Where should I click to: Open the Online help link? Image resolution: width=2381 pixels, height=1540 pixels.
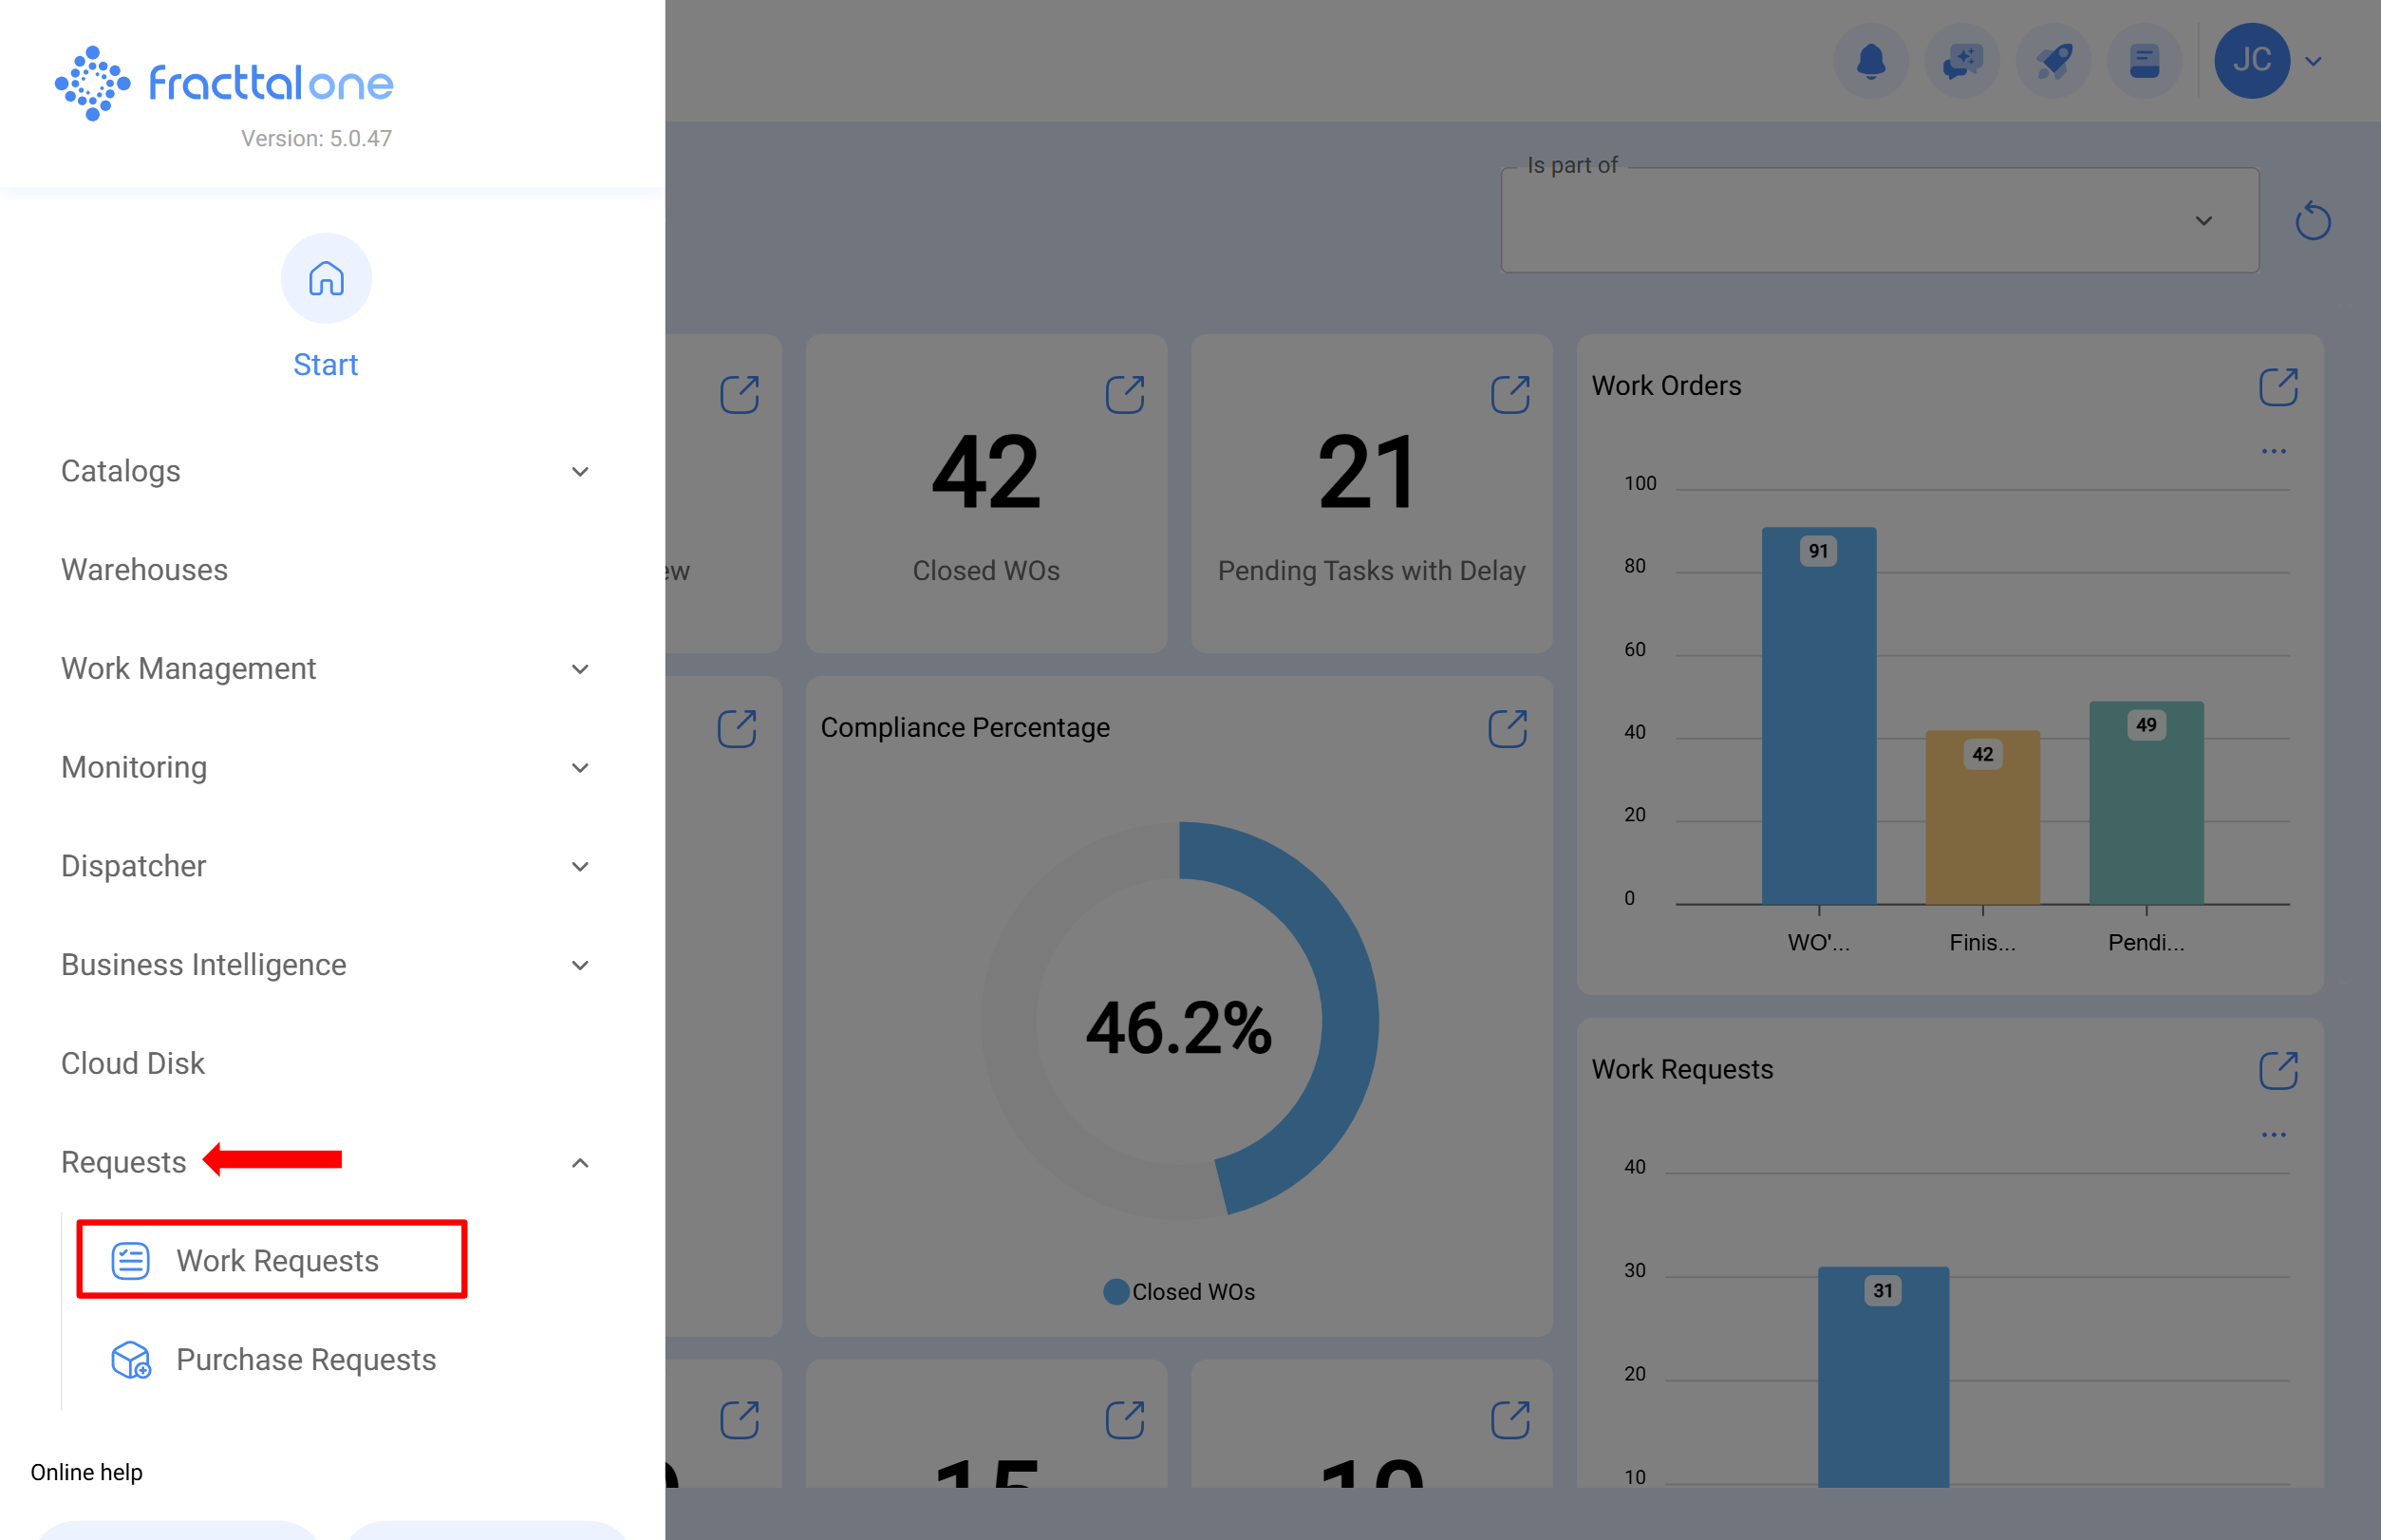[x=87, y=1472]
